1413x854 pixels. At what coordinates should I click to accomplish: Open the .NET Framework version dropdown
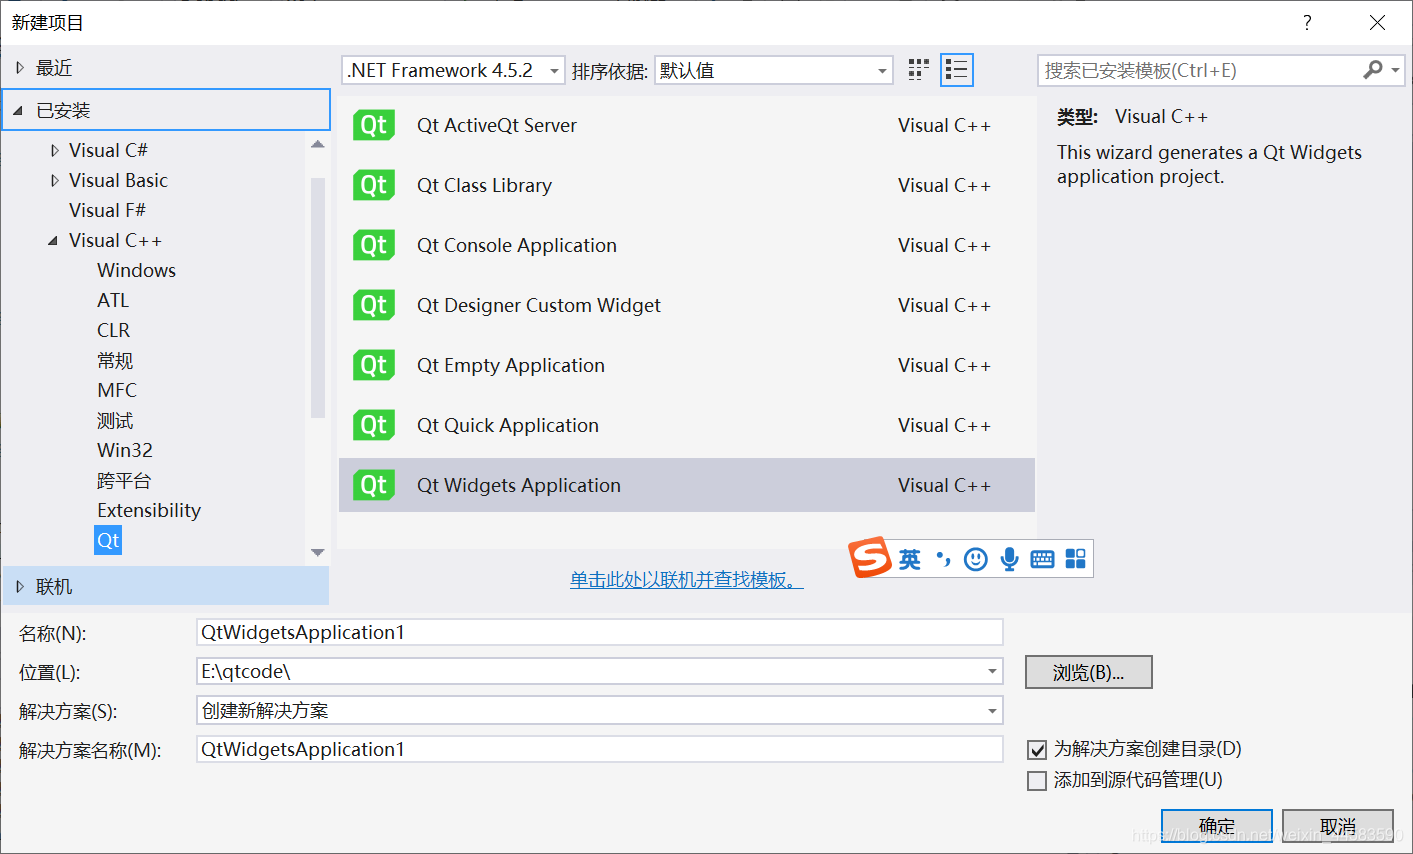(x=554, y=71)
